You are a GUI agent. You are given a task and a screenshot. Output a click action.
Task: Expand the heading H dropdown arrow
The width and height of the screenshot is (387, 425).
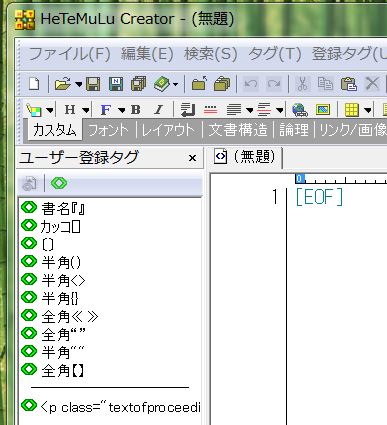tap(86, 110)
